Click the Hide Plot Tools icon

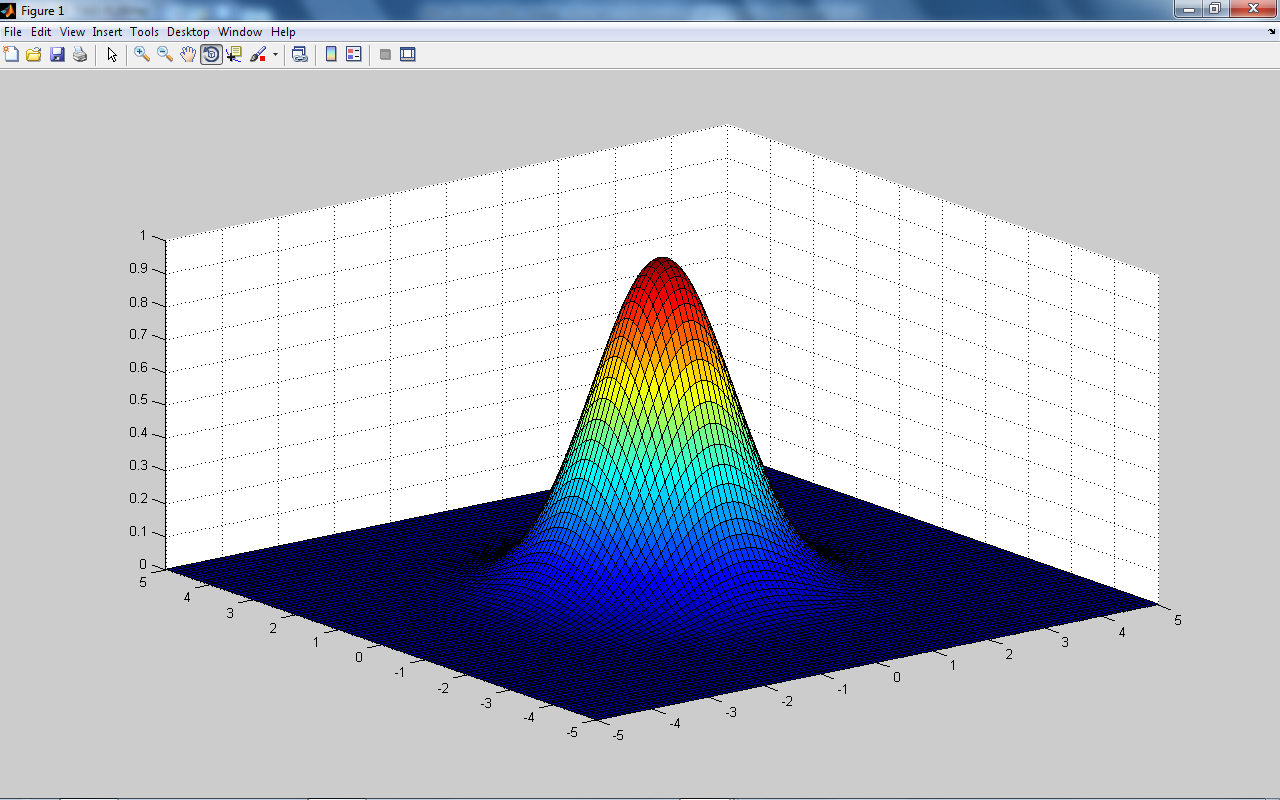click(385, 54)
